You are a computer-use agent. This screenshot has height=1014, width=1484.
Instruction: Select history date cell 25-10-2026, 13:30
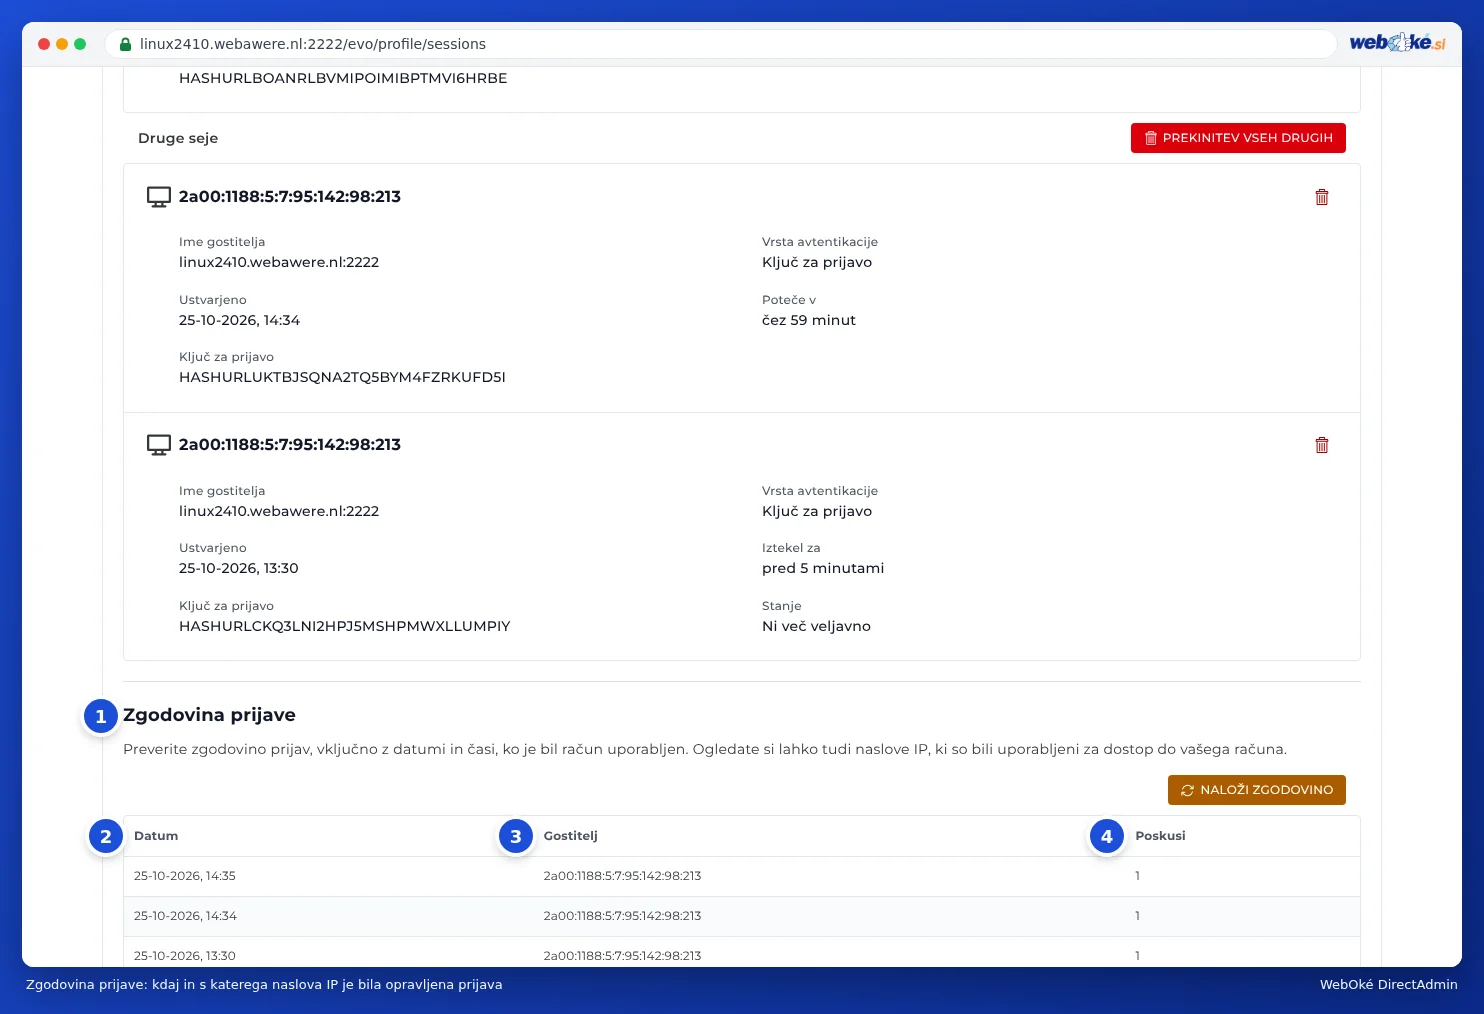tap(185, 956)
